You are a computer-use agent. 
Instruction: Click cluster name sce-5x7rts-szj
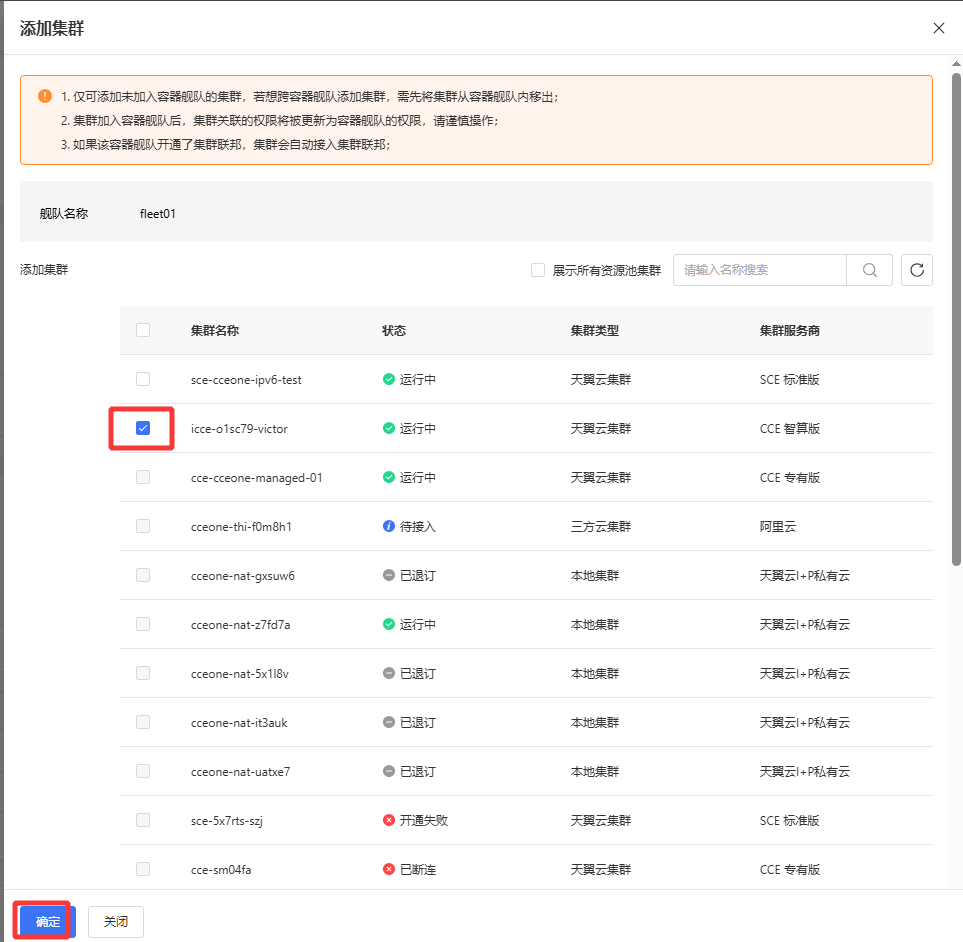(x=227, y=821)
